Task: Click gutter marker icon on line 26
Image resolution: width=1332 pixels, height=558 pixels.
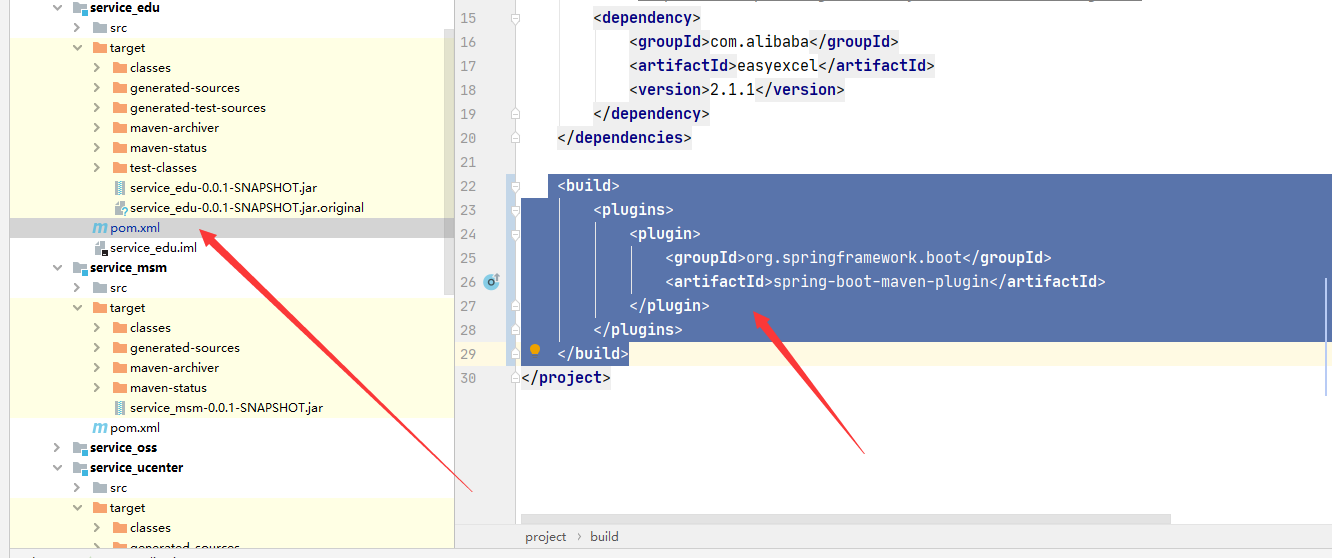Action: 491,282
